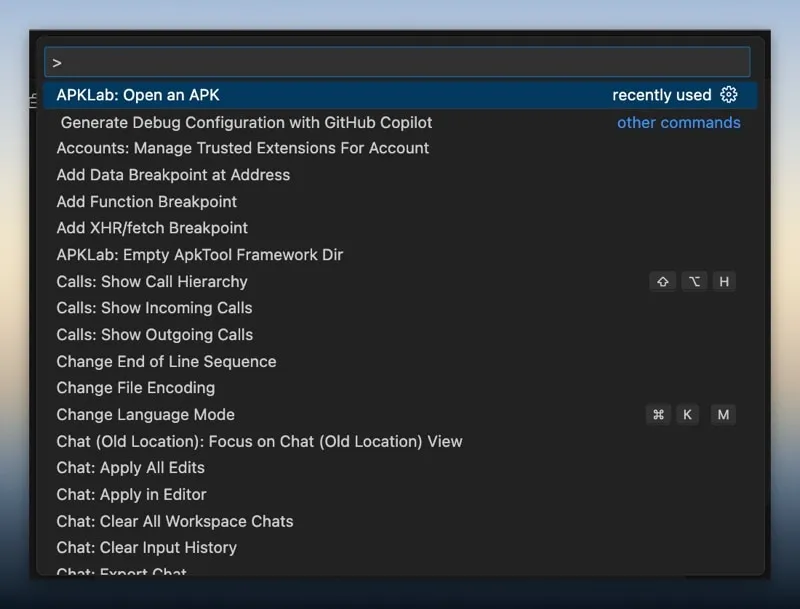The width and height of the screenshot is (800, 609).
Task: Click the Shift key icon for Call Hierarchy
Action: pos(662,282)
